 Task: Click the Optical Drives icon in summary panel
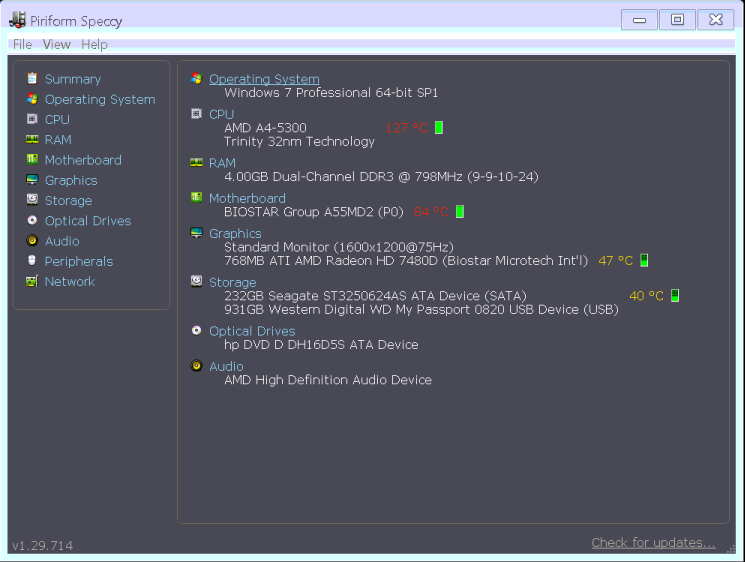coord(196,330)
